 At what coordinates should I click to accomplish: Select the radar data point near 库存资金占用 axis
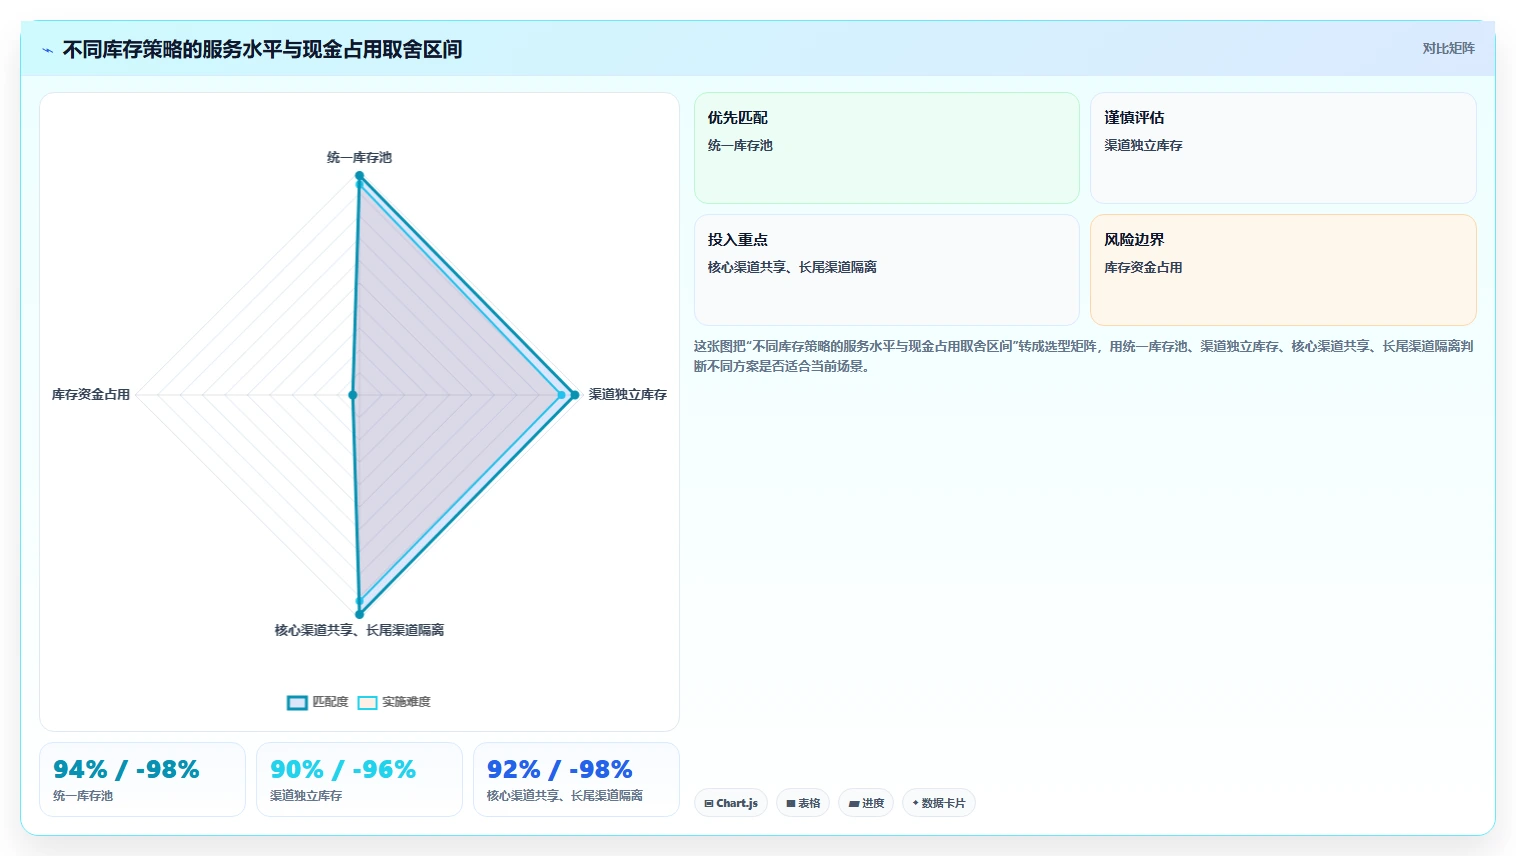pos(352,395)
